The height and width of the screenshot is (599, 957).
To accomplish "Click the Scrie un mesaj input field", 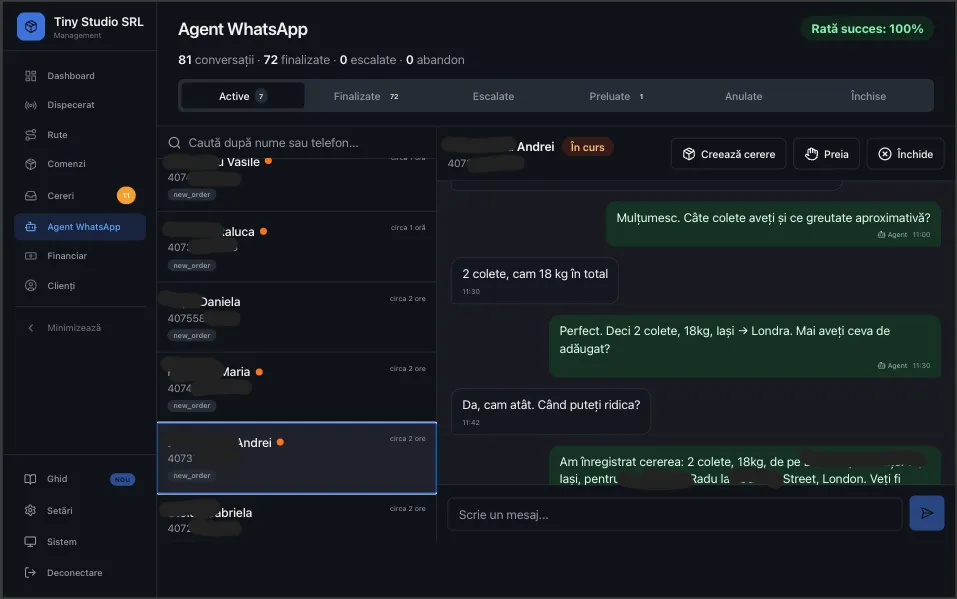I will click(674, 512).
